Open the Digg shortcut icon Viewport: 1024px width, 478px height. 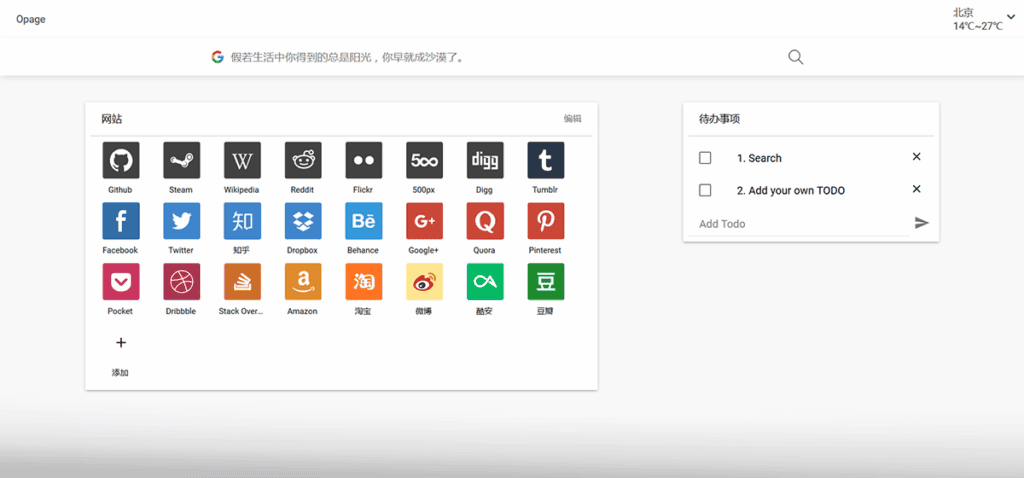(x=485, y=160)
